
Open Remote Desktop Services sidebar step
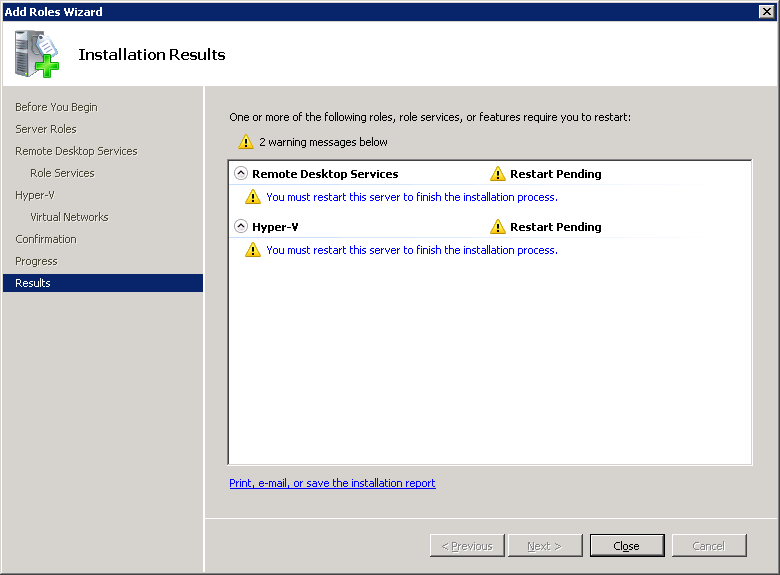coord(76,151)
